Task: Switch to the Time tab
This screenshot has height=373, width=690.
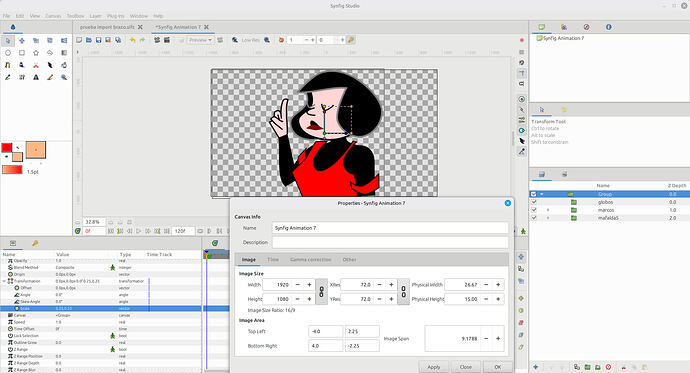Action: click(x=273, y=260)
